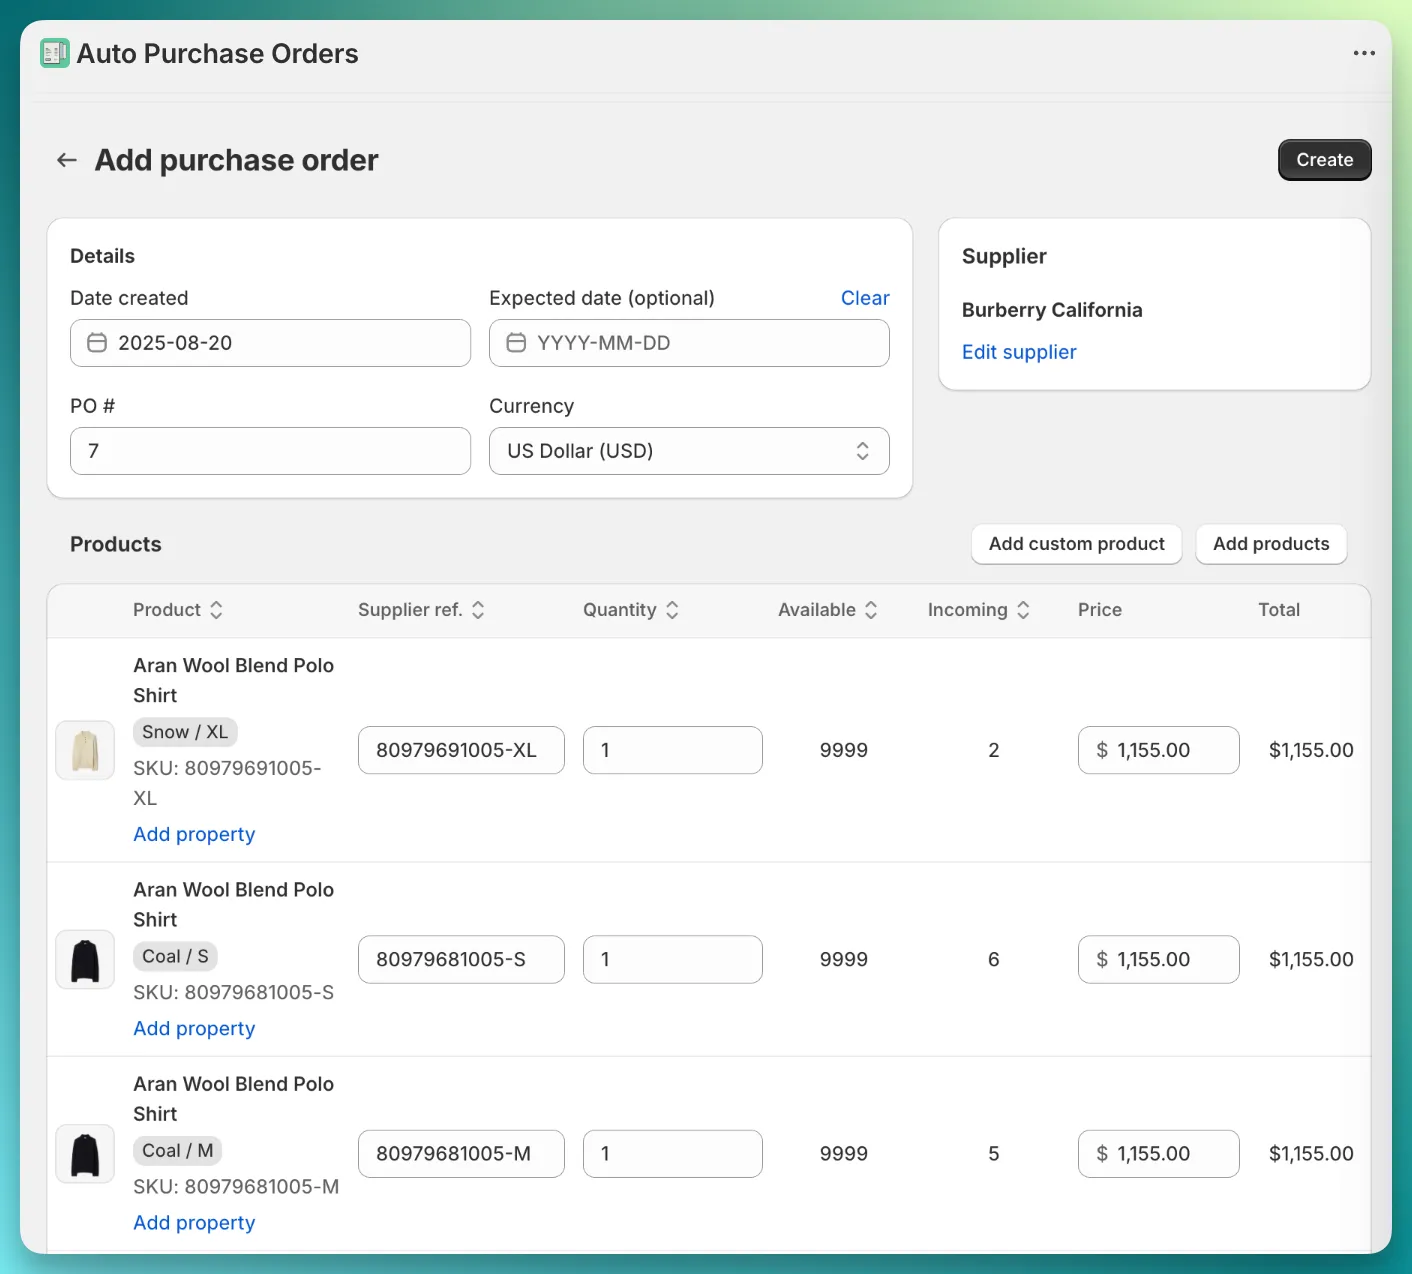Image resolution: width=1412 pixels, height=1274 pixels.
Task: Click SKU: 80979681005-M text
Action: pos(236,1186)
